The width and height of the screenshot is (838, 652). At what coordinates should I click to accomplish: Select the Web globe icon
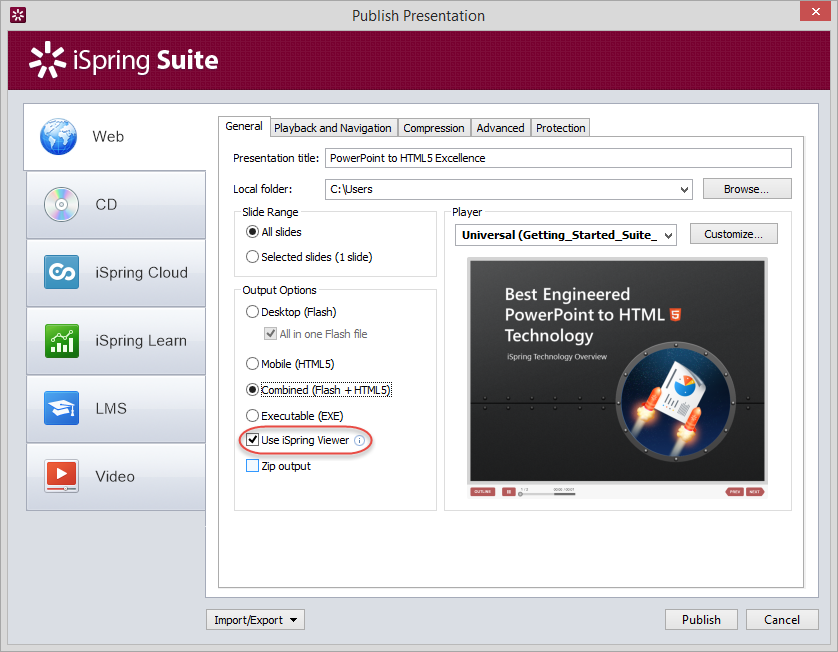coord(58,136)
